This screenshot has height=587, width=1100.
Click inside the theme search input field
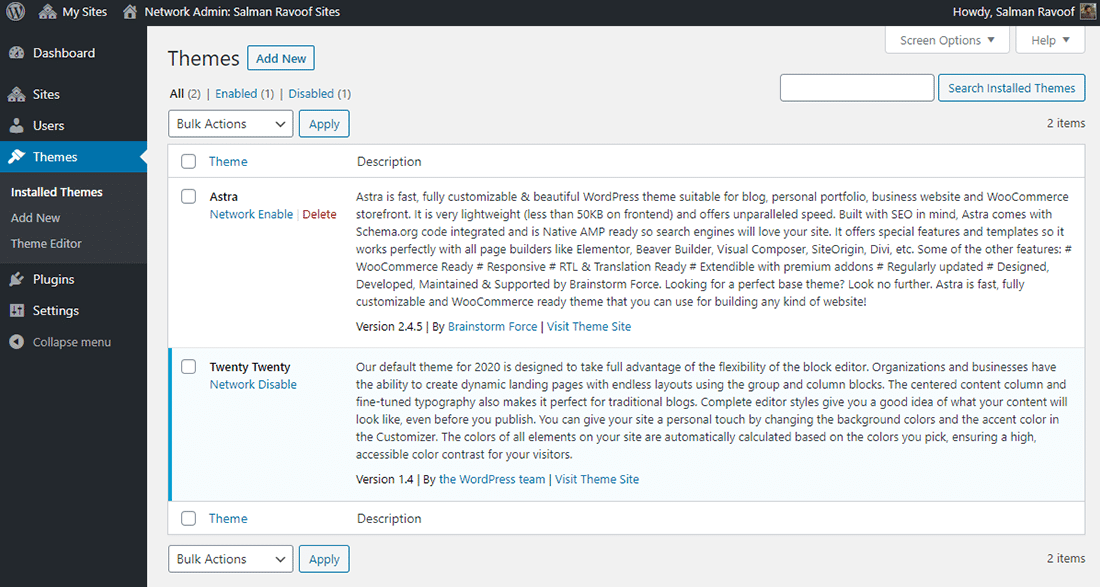click(856, 87)
